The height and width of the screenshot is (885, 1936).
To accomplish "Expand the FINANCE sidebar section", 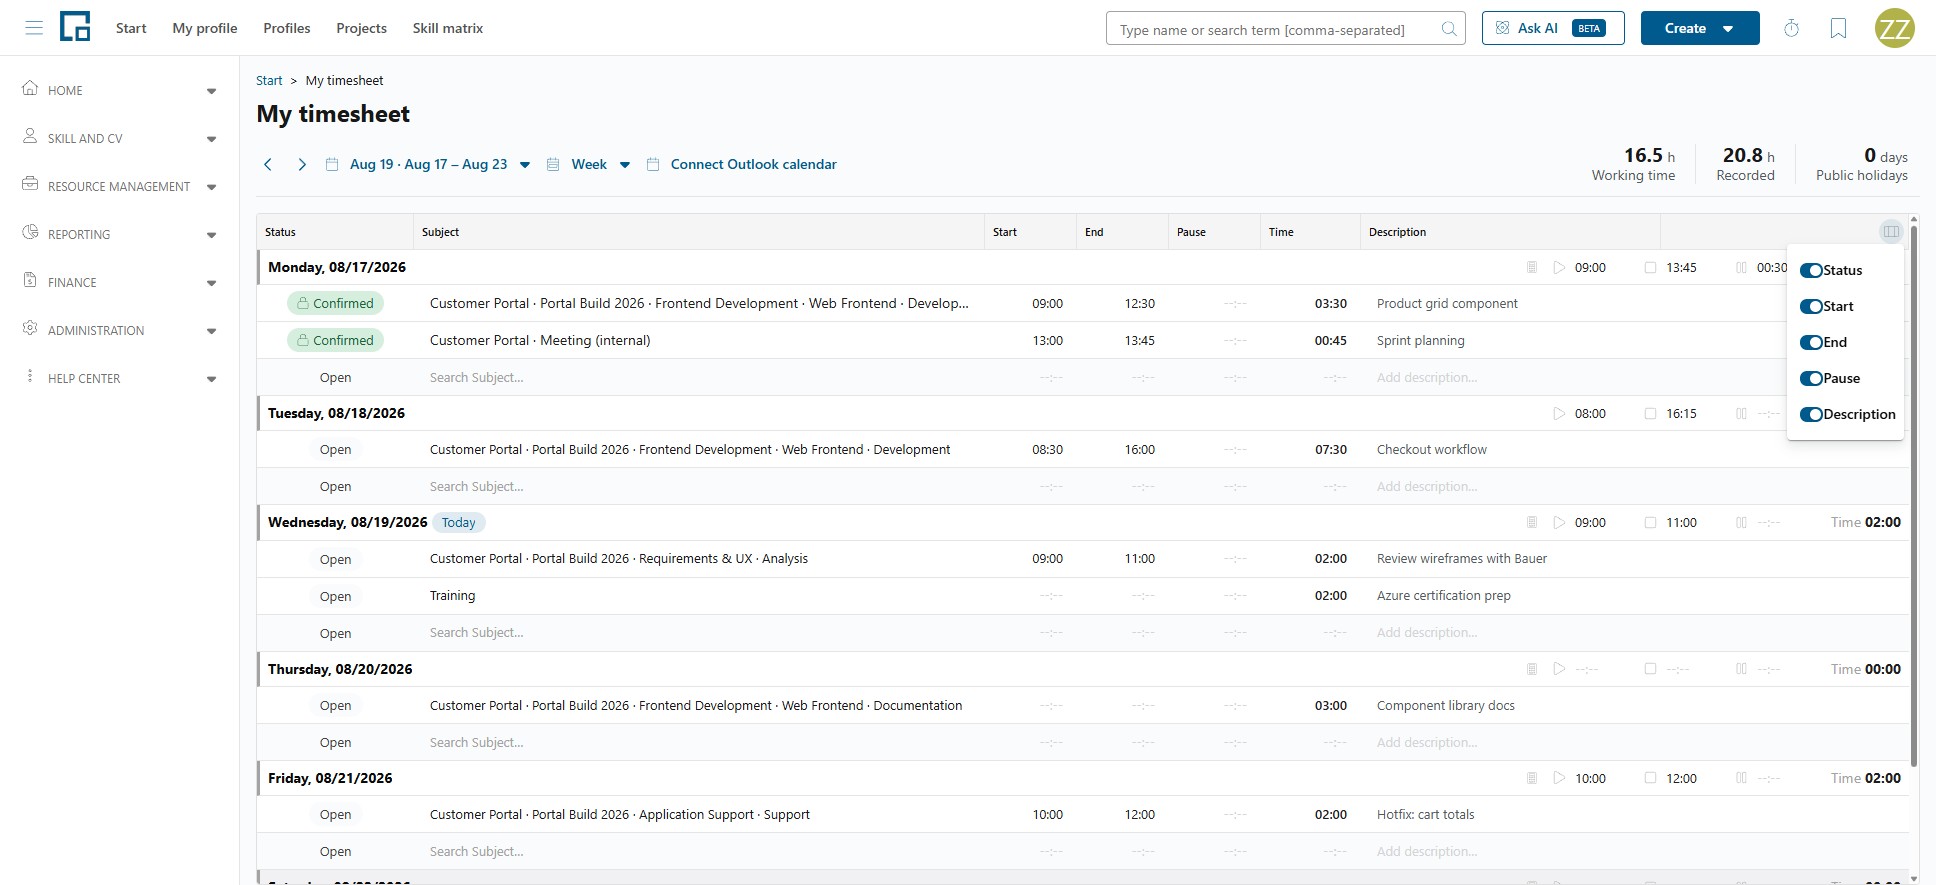I will coord(120,282).
